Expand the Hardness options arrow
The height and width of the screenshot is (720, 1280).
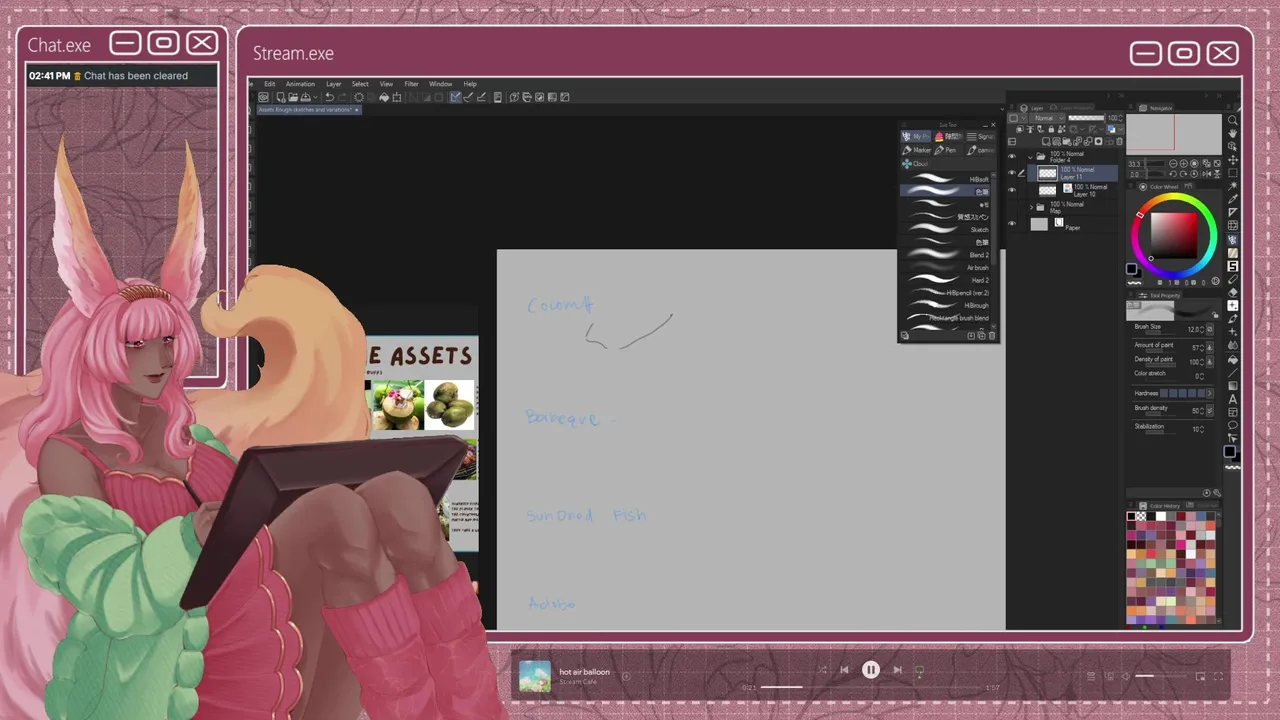[1210, 394]
